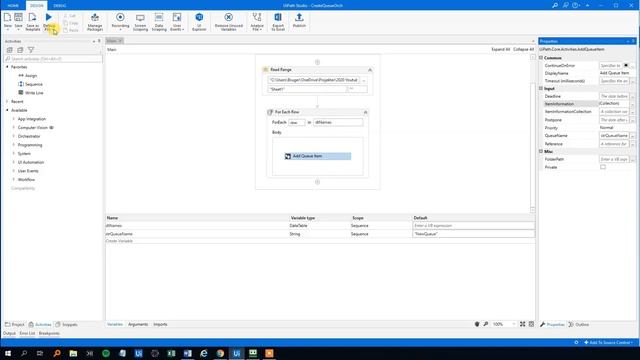Viewport: 640px width, 360px height.
Task: Launch the Data Scraping wizard
Action: pos(159,21)
